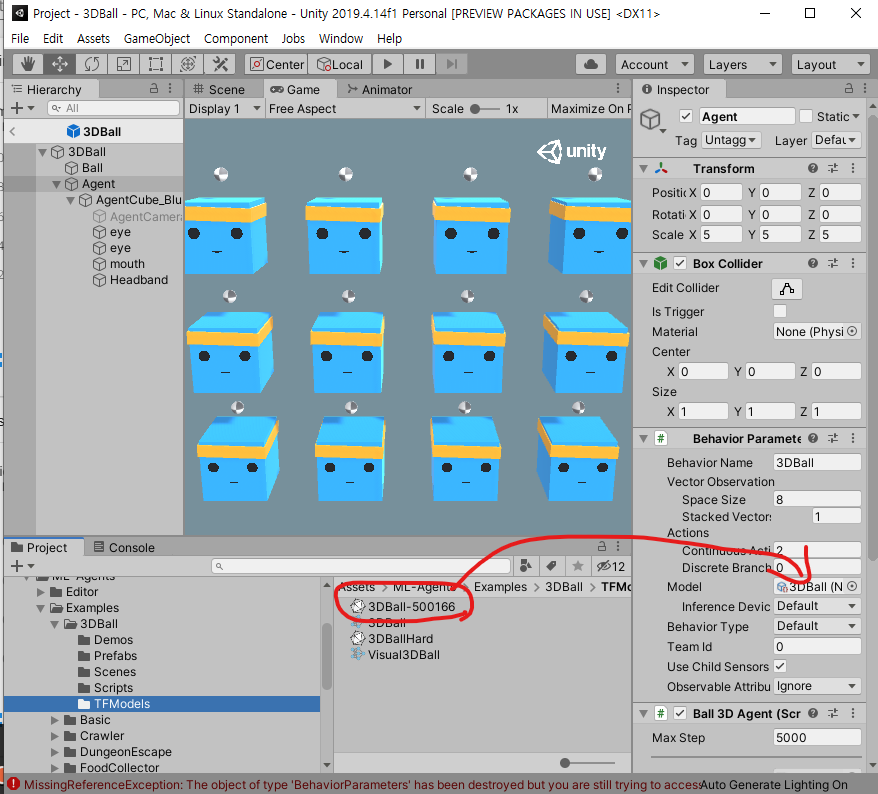Toggle Local handle rotation button
The width and height of the screenshot is (878, 794).
(x=339, y=64)
